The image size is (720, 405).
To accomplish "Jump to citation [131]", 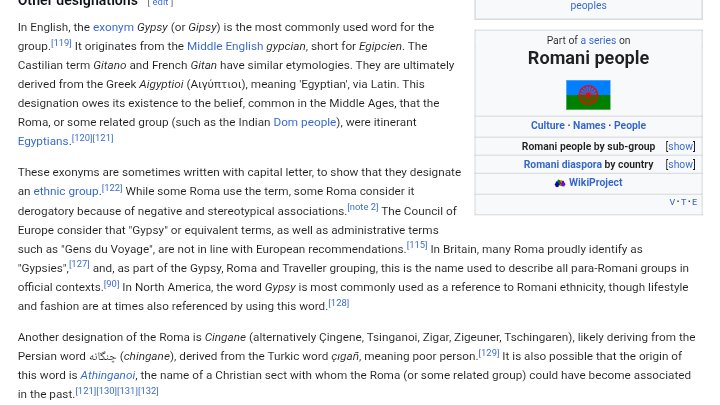I will [127, 391].
